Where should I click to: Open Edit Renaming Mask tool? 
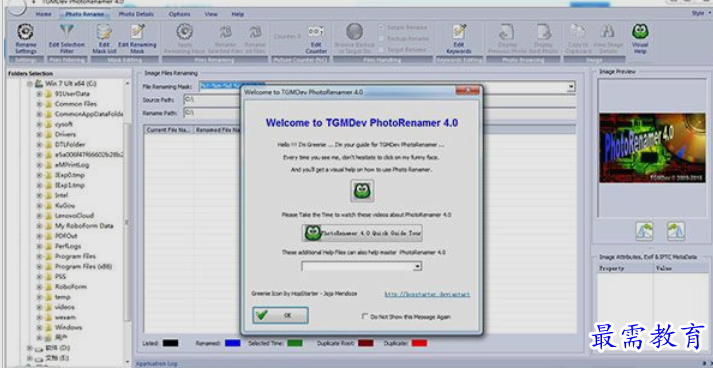click(x=137, y=32)
